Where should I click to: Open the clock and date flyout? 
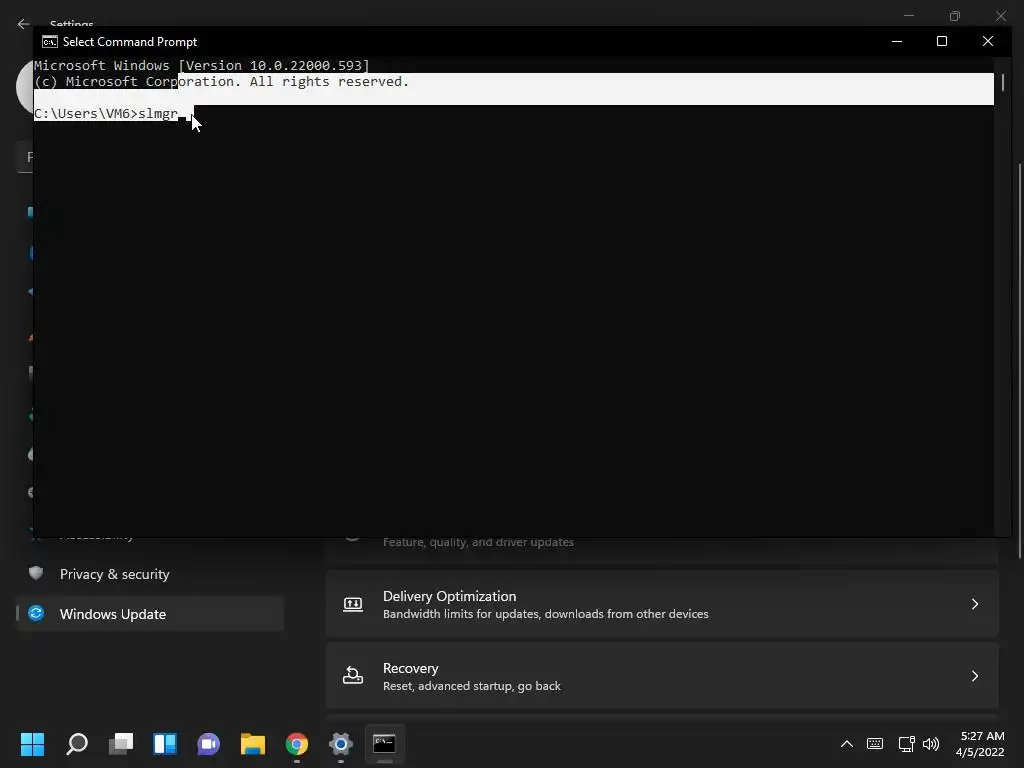(980, 744)
